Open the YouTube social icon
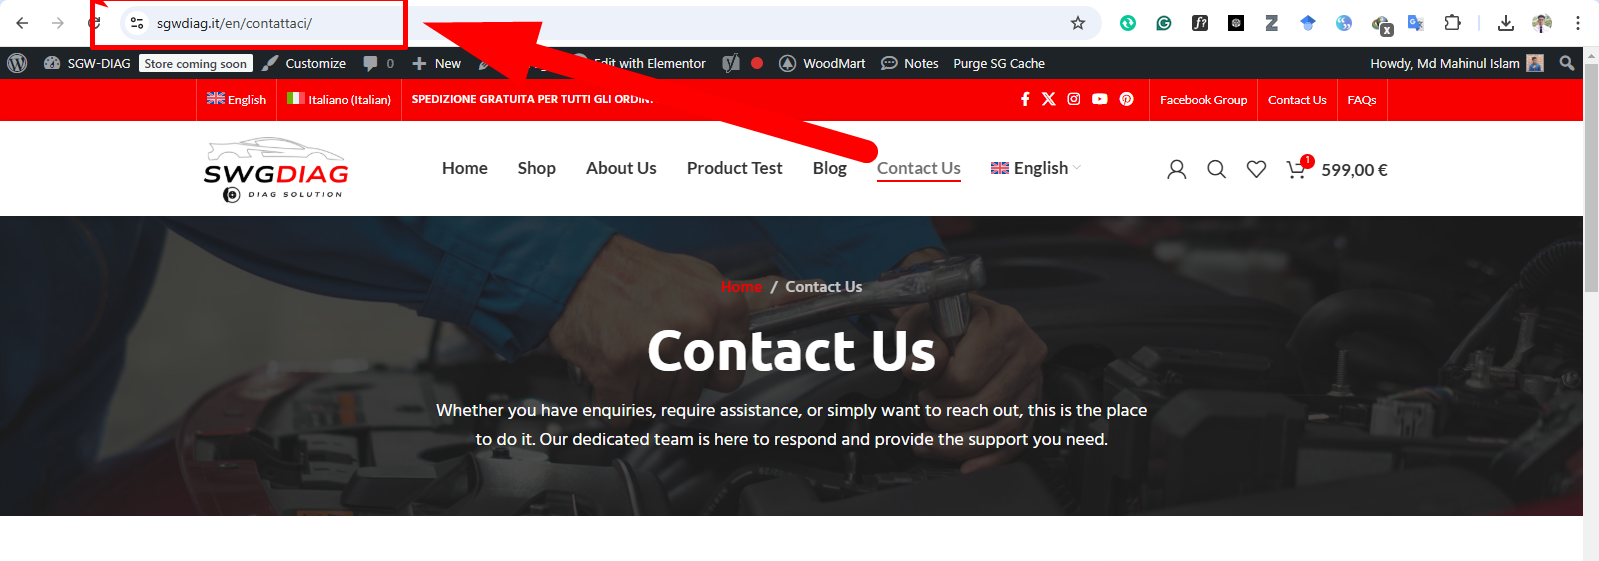1599x561 pixels. [1100, 99]
